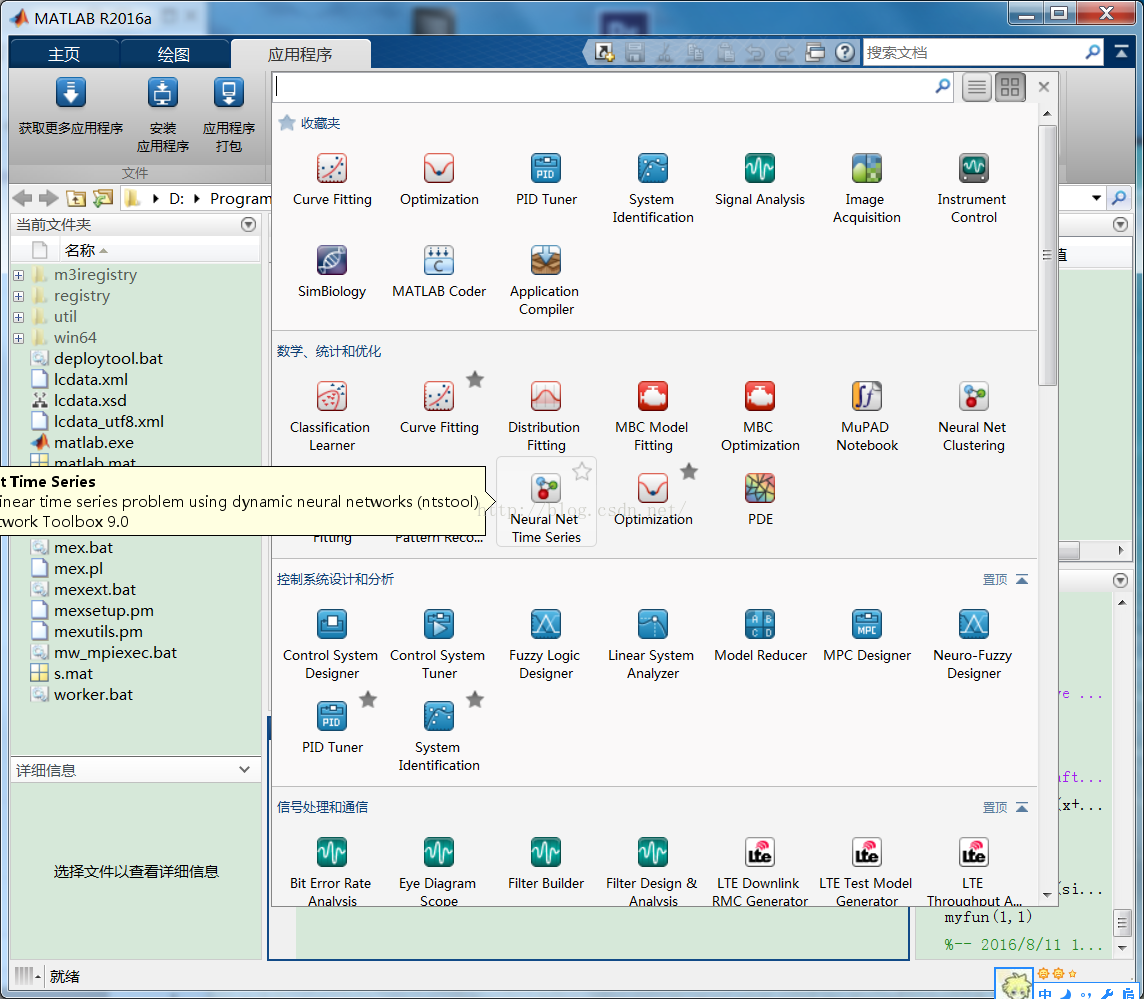Switch app gallery to list view
The width and height of the screenshot is (1144, 999).
976,88
